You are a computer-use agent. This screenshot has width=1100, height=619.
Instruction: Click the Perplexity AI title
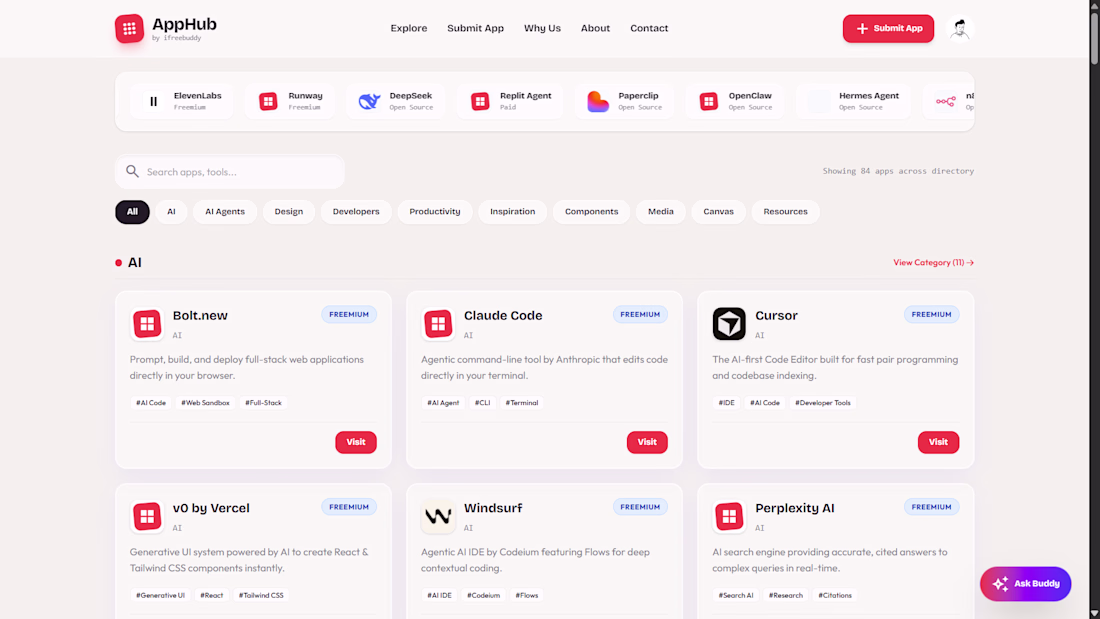(x=794, y=508)
